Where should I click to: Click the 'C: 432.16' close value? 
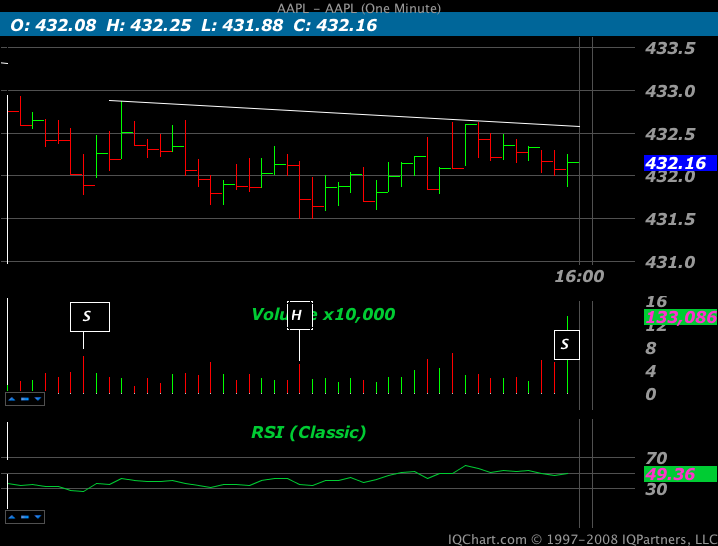[335, 25]
